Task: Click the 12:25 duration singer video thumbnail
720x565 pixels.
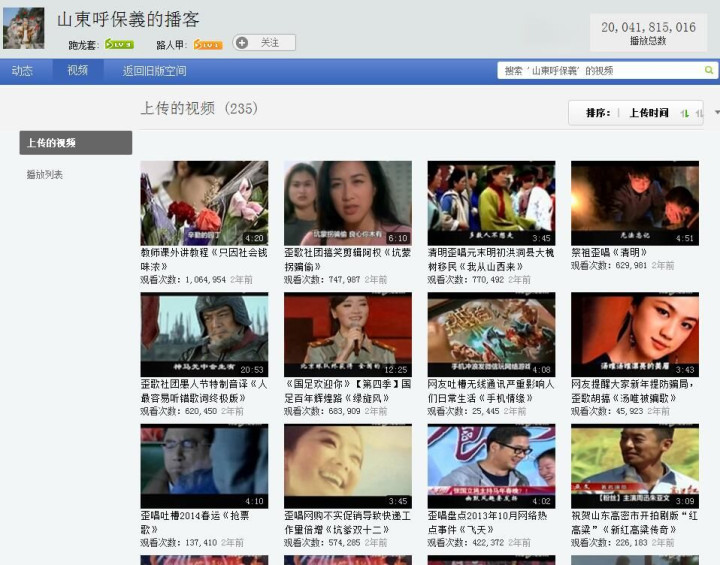Action: coord(347,335)
